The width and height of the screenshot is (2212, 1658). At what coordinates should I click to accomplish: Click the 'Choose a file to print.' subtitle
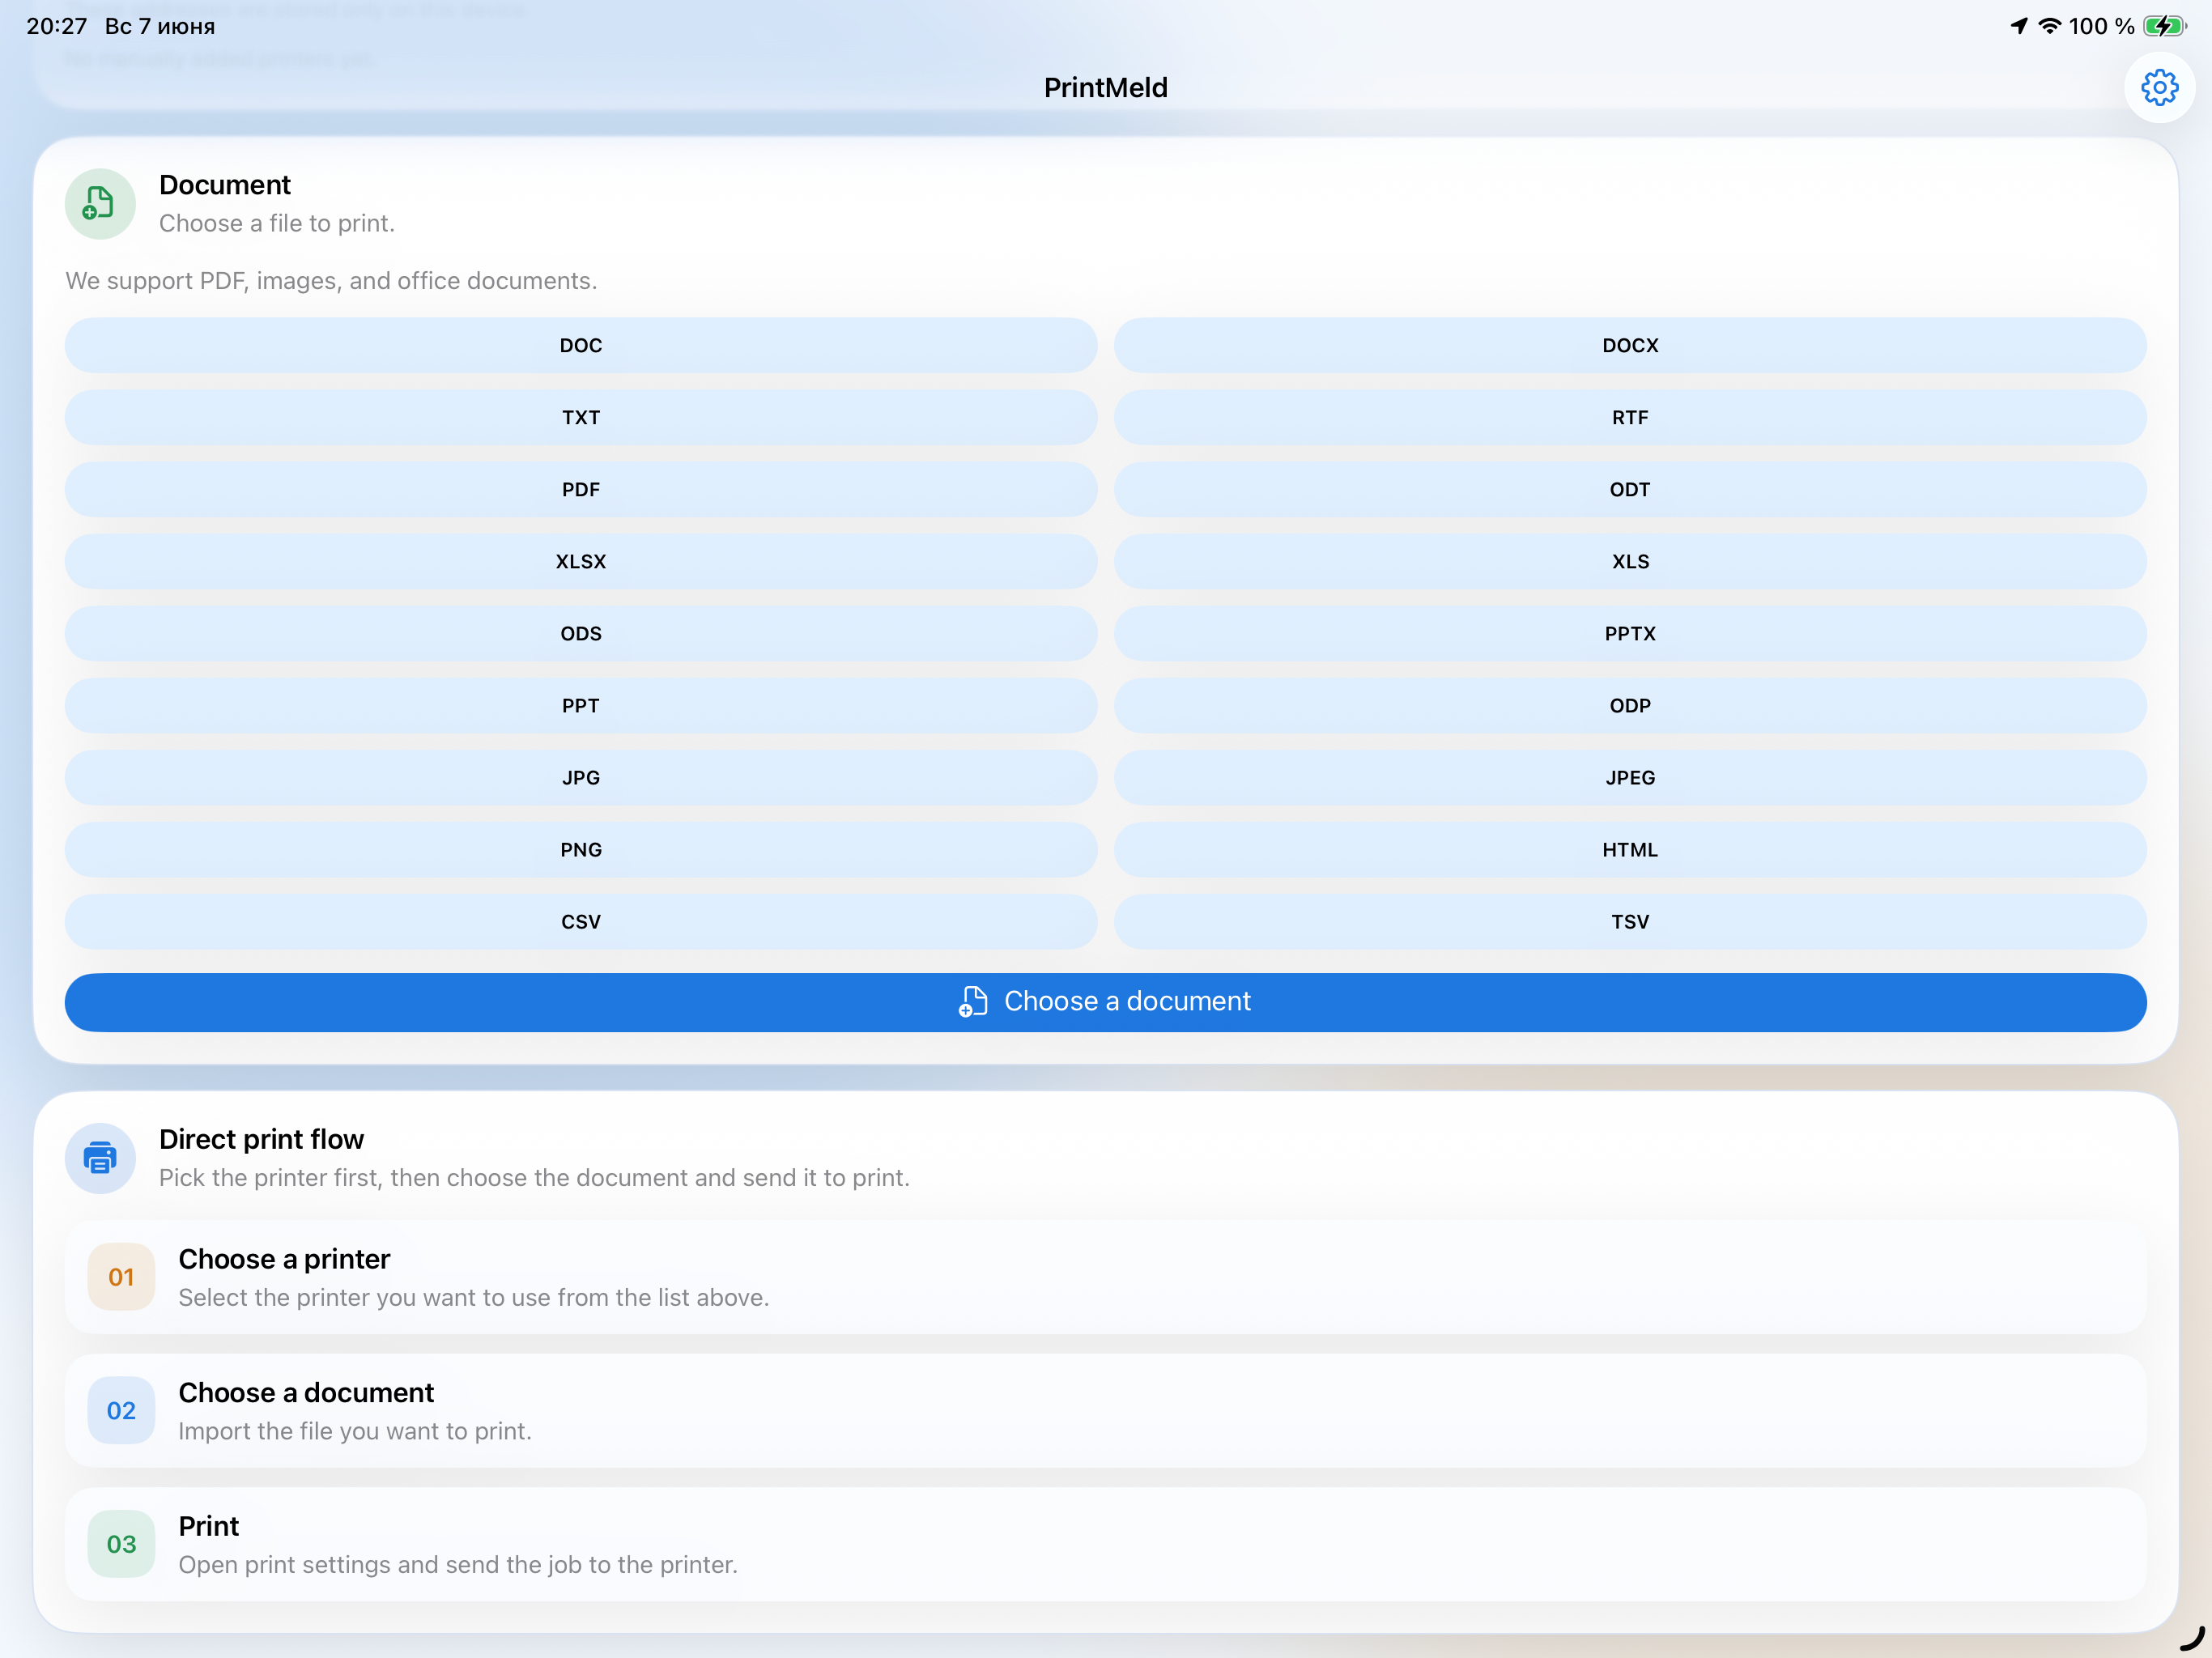pyautogui.click(x=277, y=223)
